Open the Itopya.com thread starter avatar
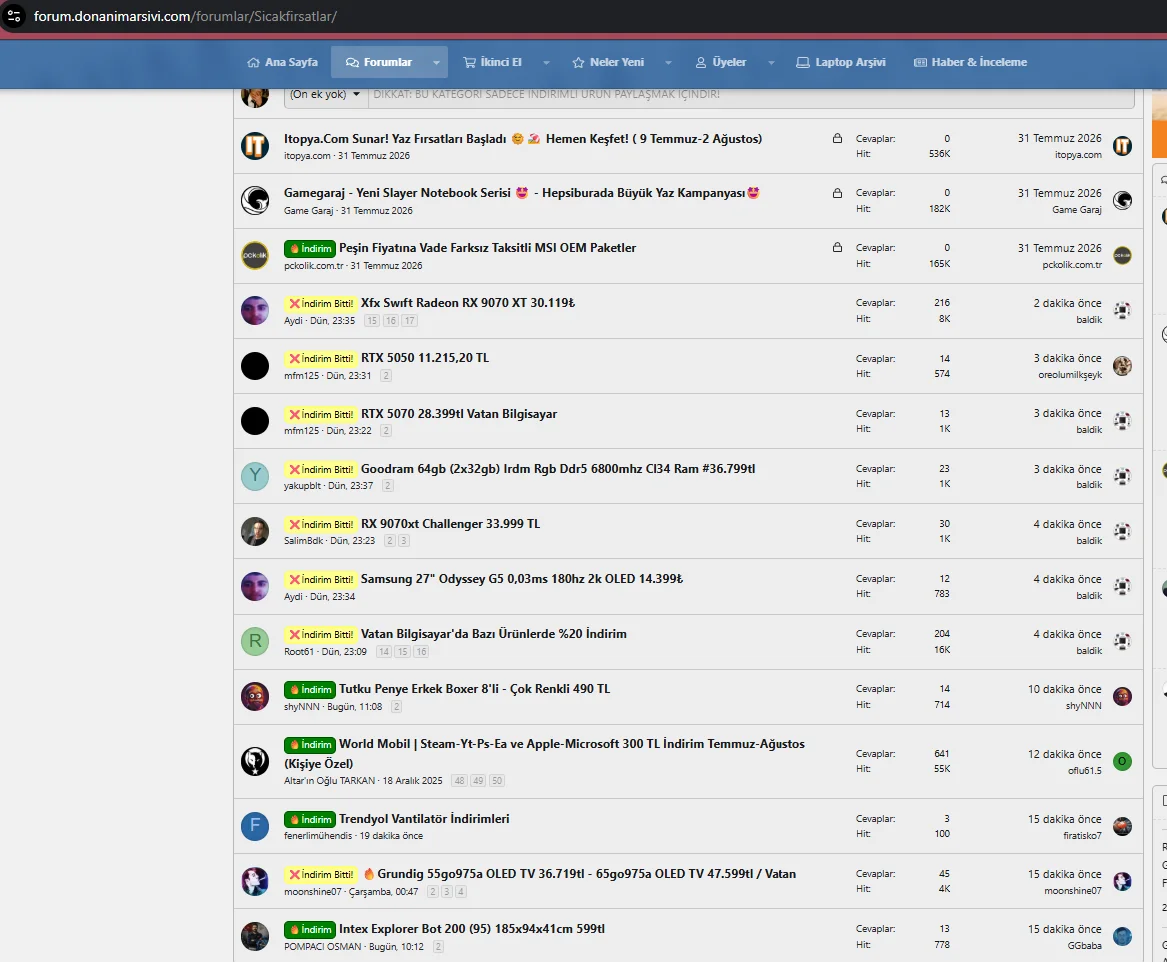 pyautogui.click(x=255, y=146)
